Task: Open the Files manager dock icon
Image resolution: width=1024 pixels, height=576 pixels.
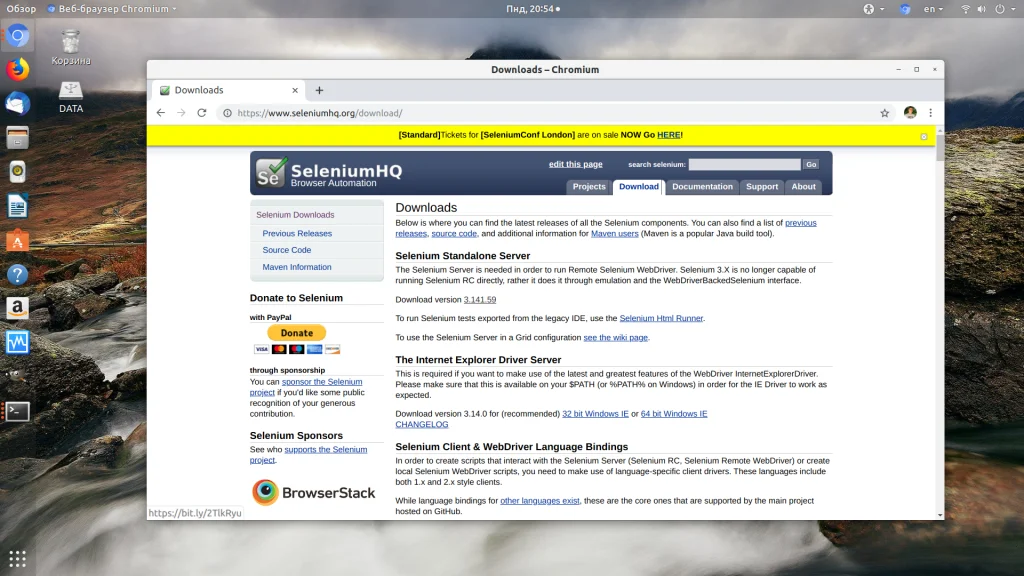Action: (x=18, y=138)
